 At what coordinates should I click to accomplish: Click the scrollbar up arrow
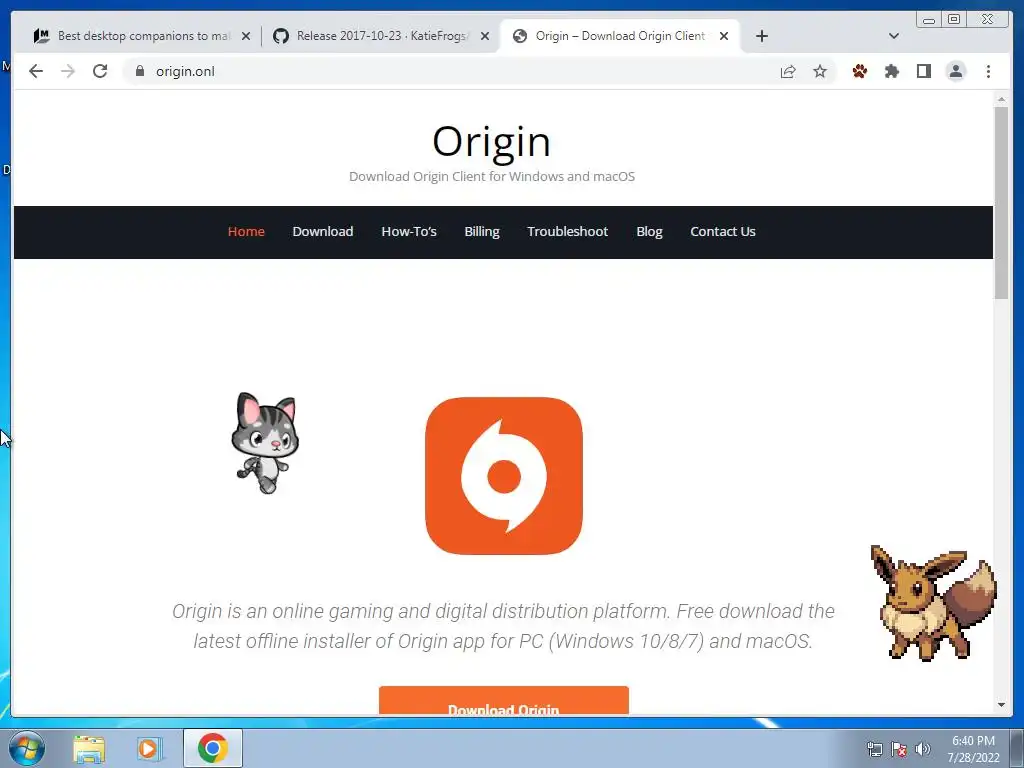point(1001,99)
